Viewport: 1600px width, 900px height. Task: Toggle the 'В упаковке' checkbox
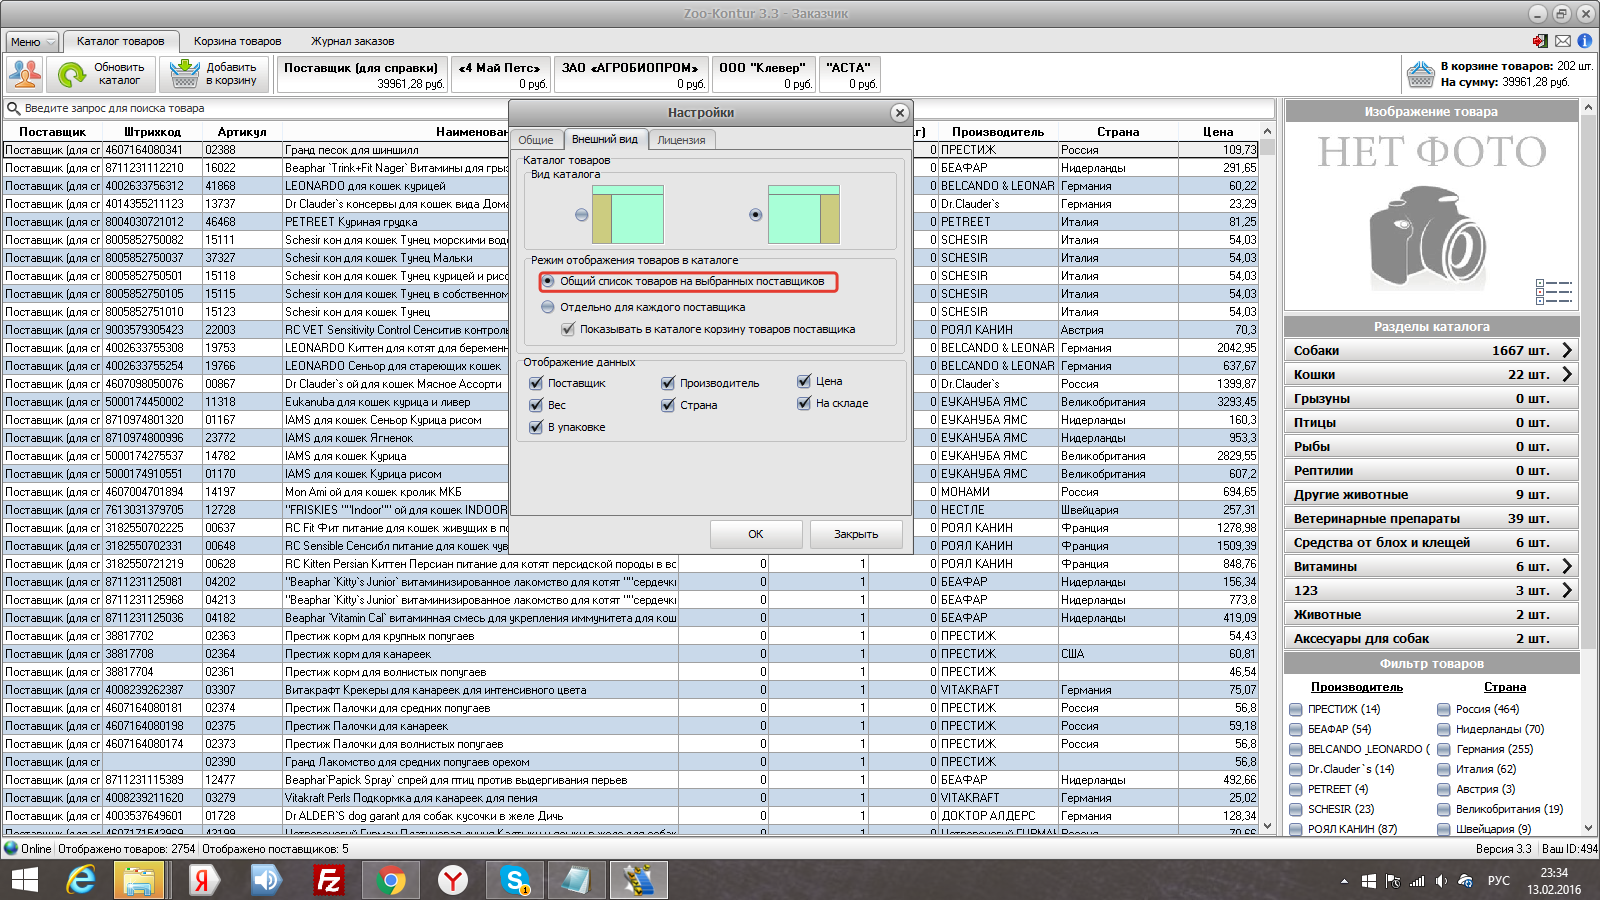pyautogui.click(x=536, y=427)
